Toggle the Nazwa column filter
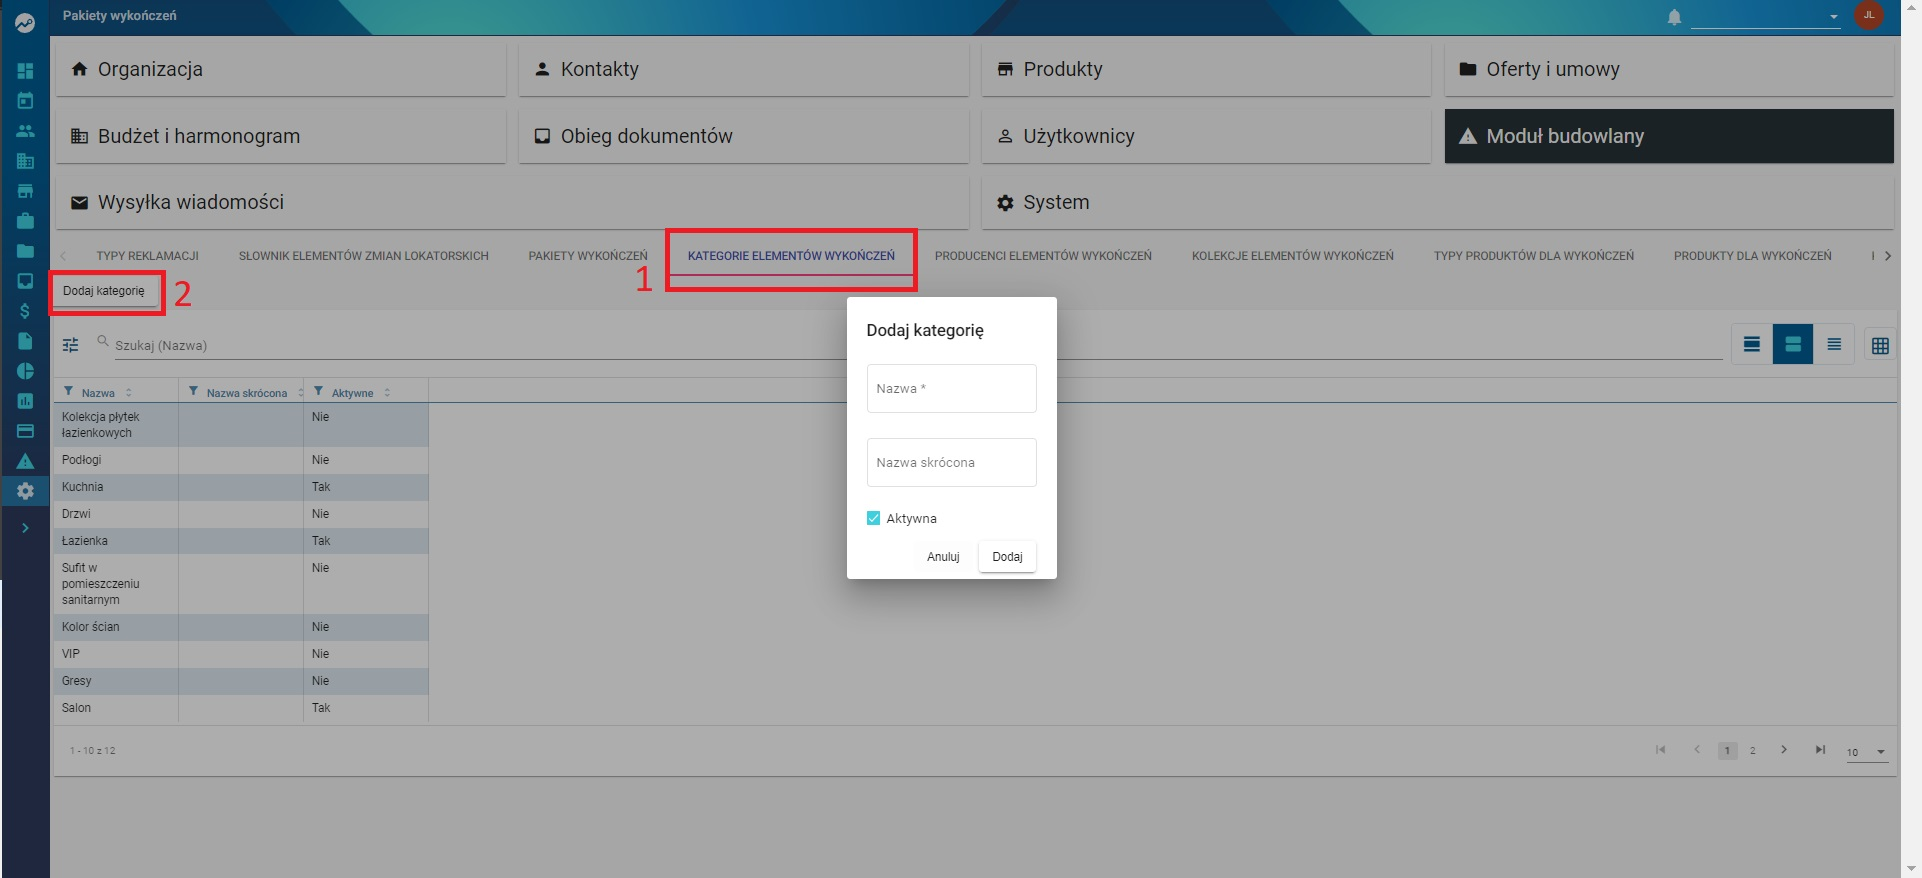Screen dimensions: 1922x878 point(68,392)
